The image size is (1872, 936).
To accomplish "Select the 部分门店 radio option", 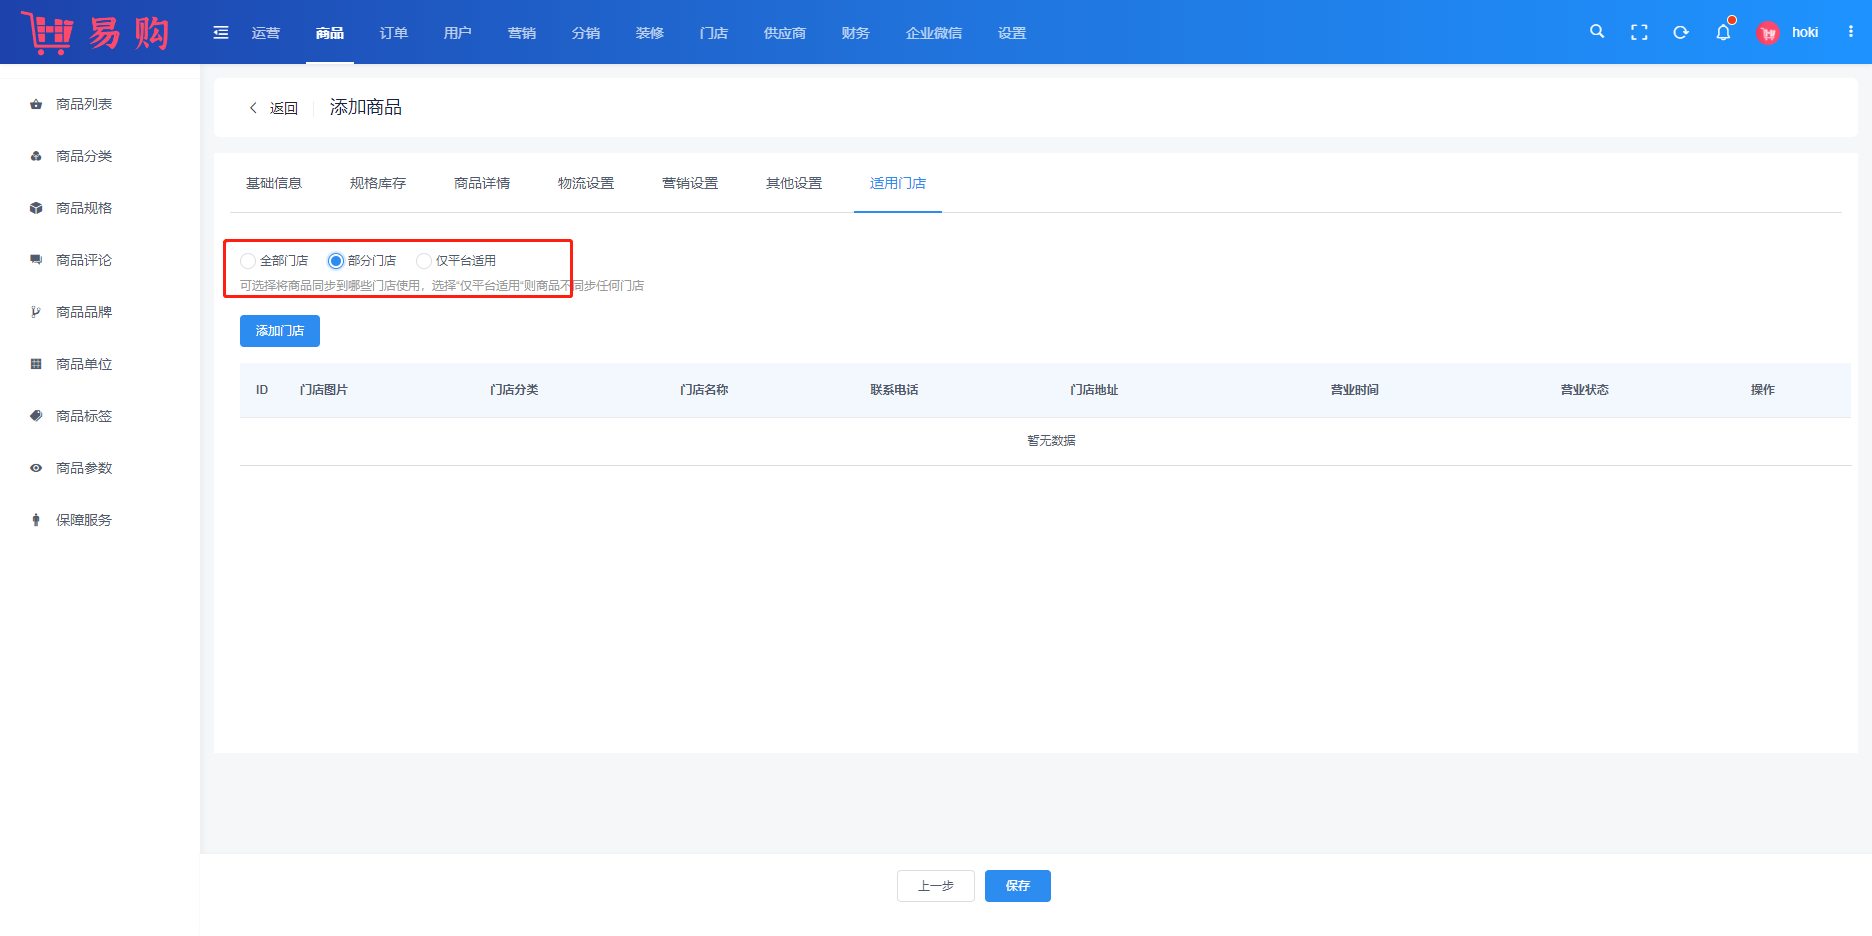I will 336,261.
